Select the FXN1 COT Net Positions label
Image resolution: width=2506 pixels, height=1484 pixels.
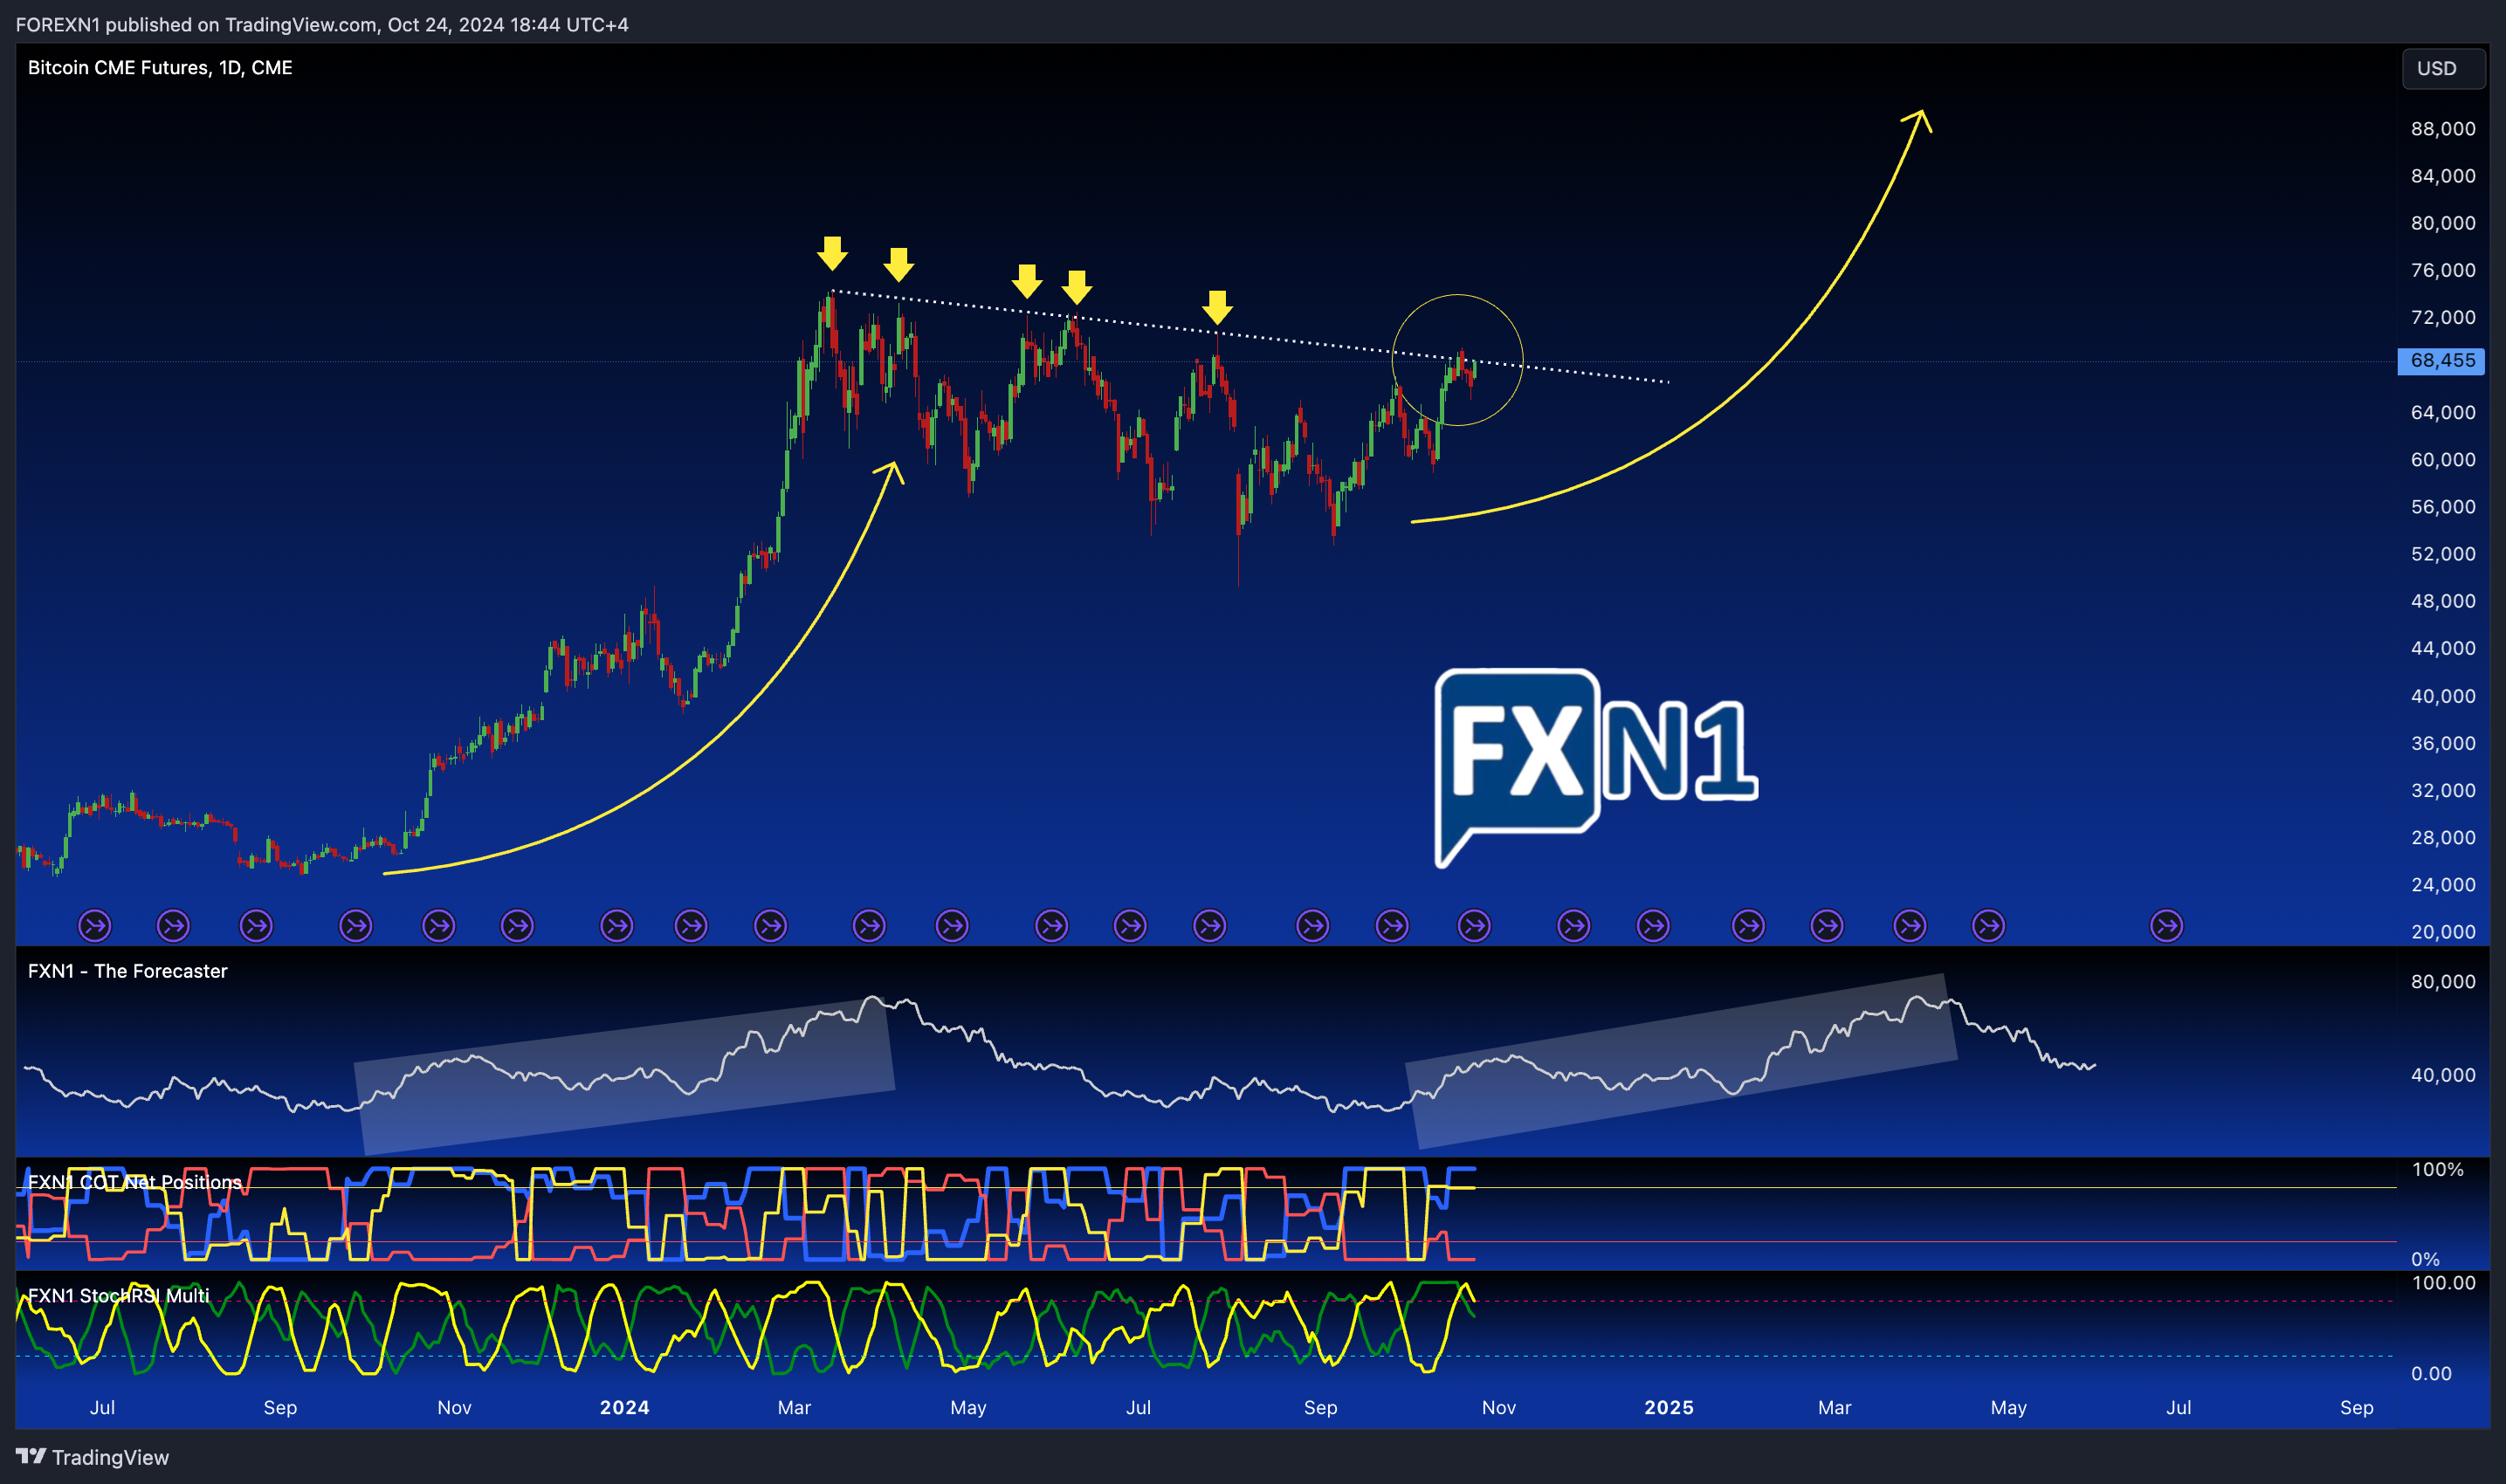pyautogui.click(x=134, y=1182)
